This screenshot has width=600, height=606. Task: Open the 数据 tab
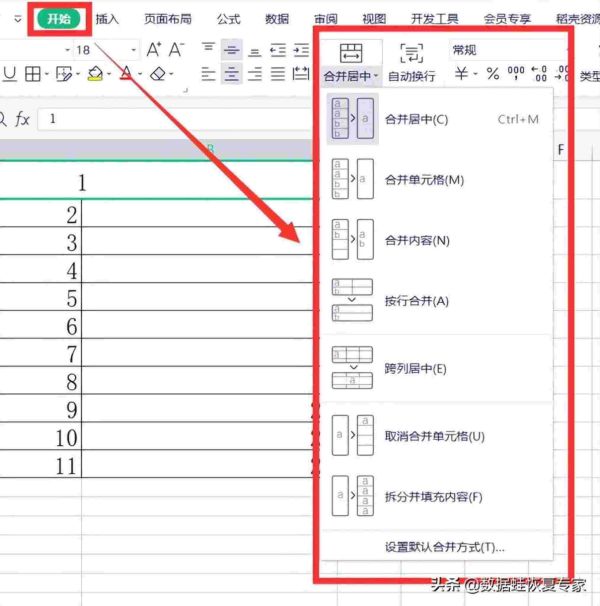click(277, 19)
